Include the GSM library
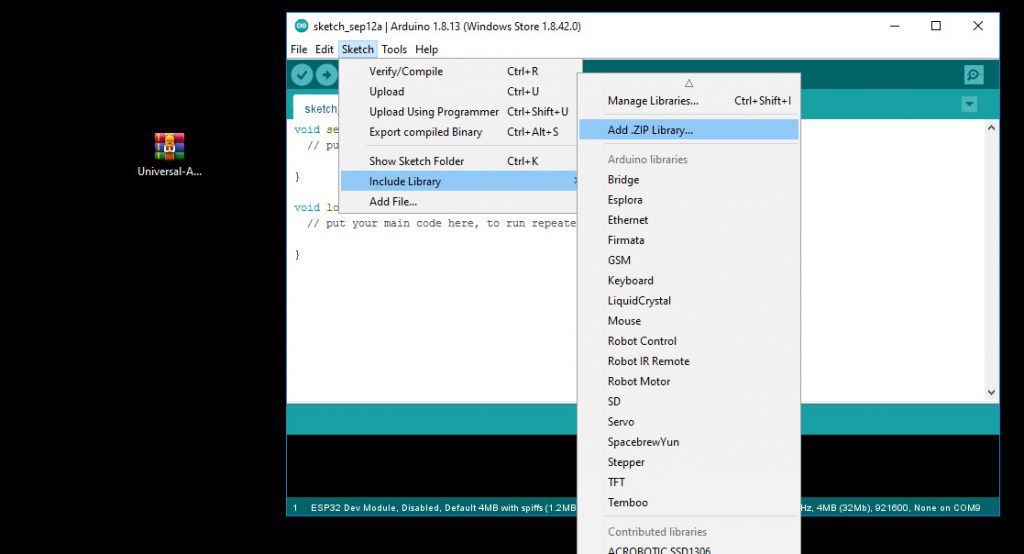The image size is (1024, 554). pyautogui.click(x=689, y=260)
